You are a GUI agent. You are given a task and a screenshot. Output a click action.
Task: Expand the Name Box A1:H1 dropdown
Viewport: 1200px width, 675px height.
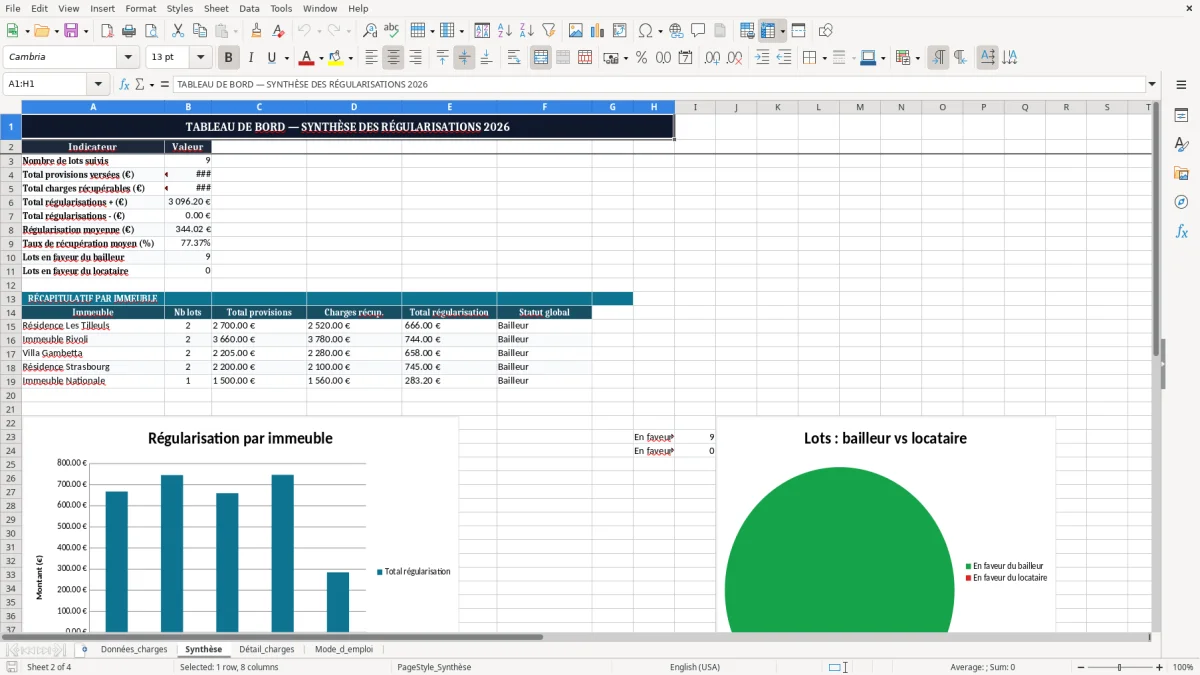(98, 85)
